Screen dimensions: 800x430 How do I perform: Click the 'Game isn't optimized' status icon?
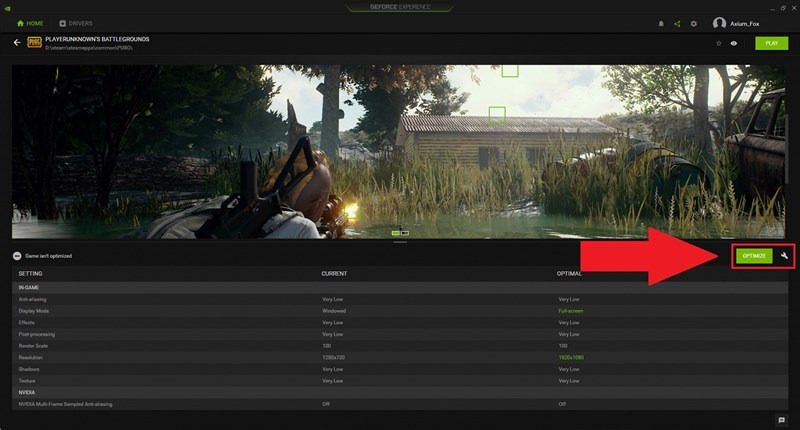(x=17, y=256)
